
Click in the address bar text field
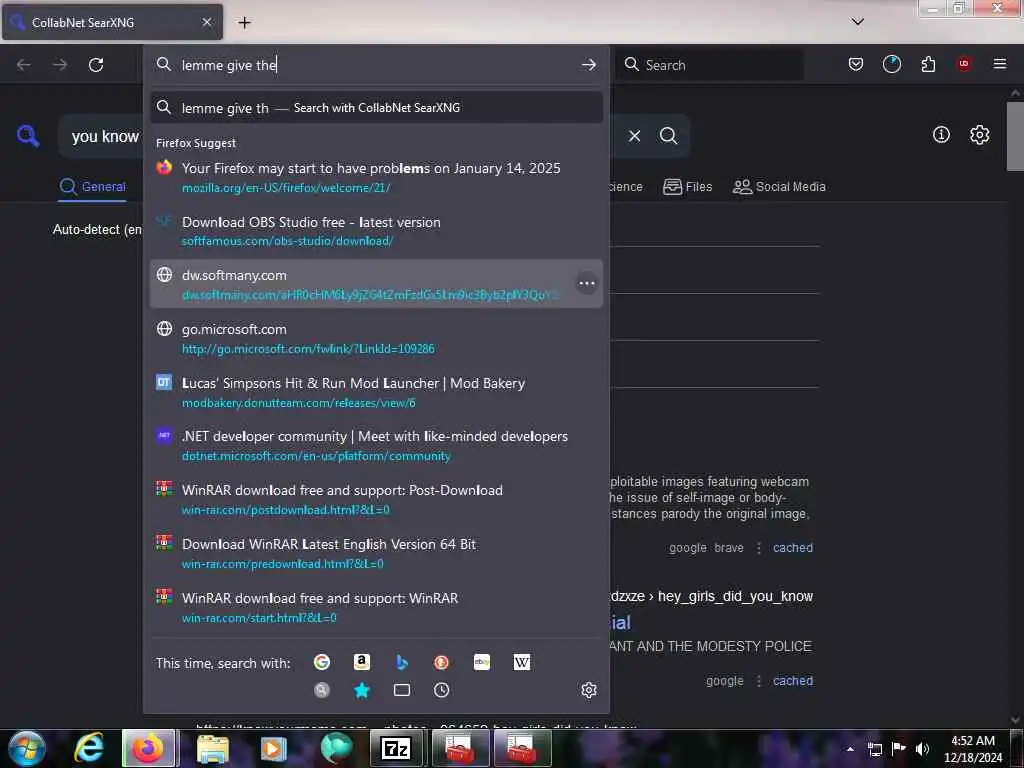point(376,65)
